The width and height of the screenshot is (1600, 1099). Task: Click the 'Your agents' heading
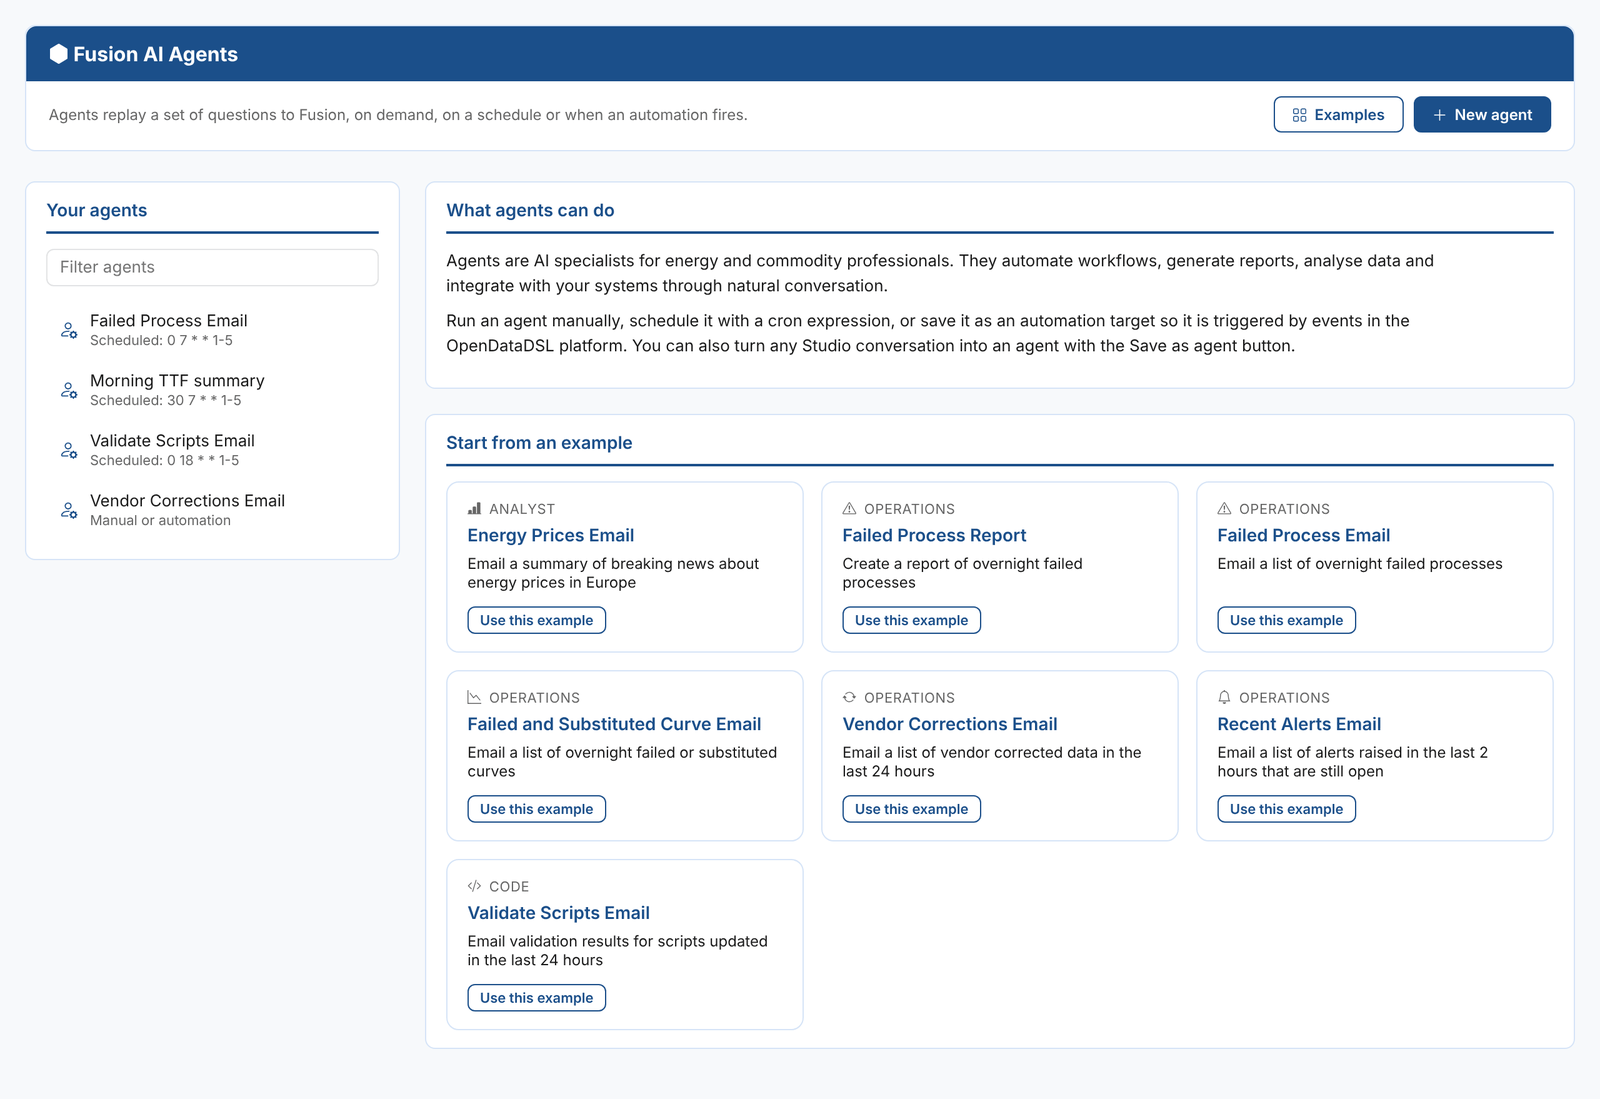coord(97,210)
